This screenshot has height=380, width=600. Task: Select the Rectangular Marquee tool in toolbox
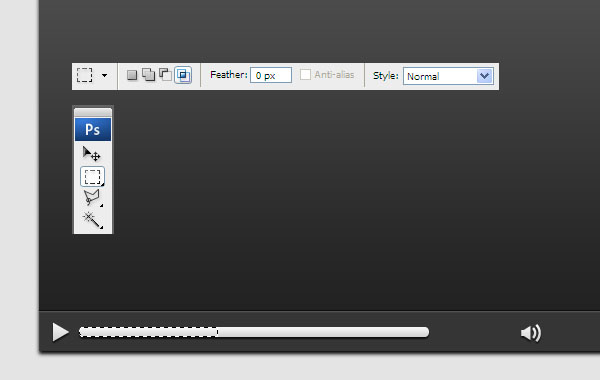(93, 177)
